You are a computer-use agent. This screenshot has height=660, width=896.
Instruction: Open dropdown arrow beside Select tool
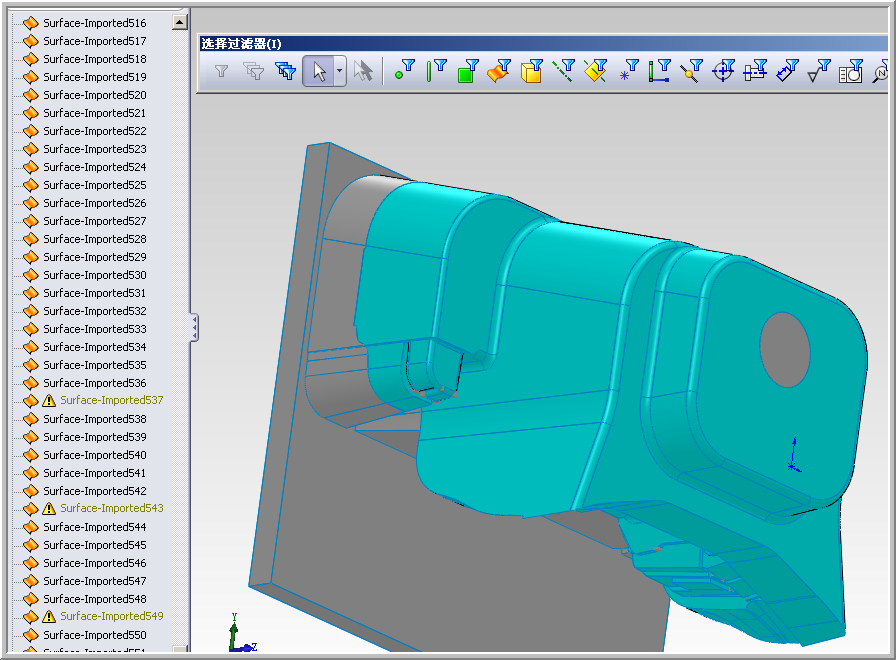pos(339,71)
